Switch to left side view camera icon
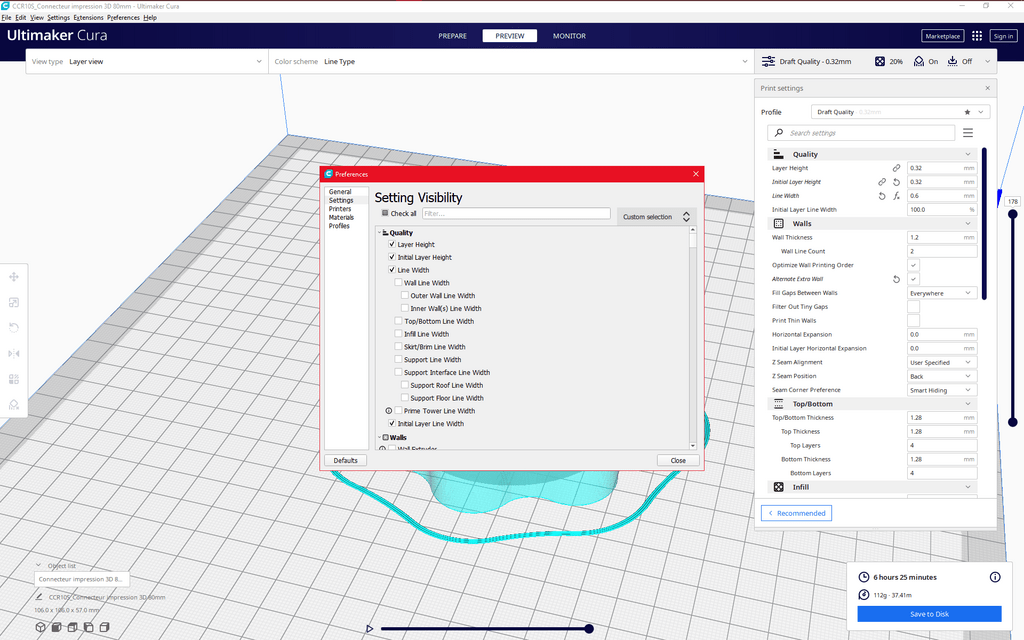Image resolution: width=1024 pixels, height=640 pixels. coord(88,628)
